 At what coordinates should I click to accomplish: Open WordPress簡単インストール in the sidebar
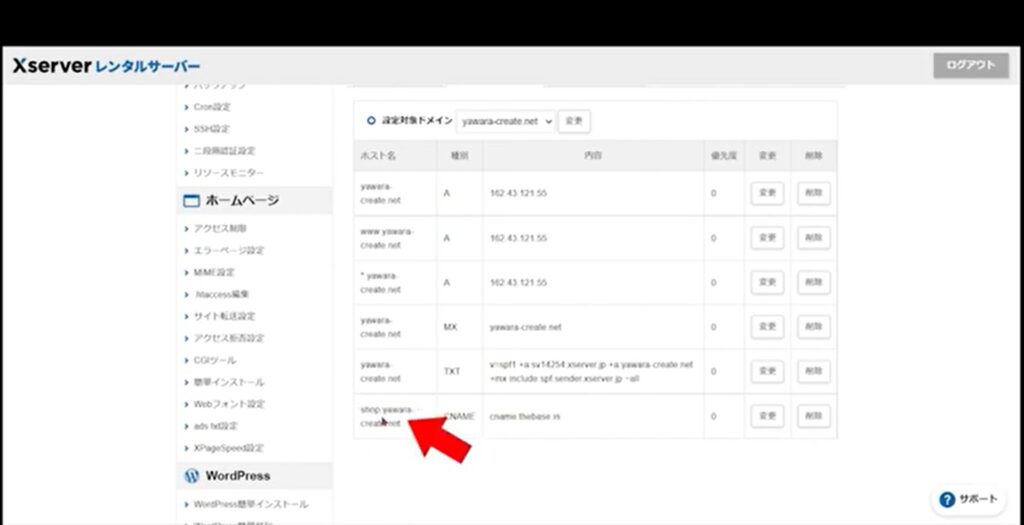tap(251, 505)
